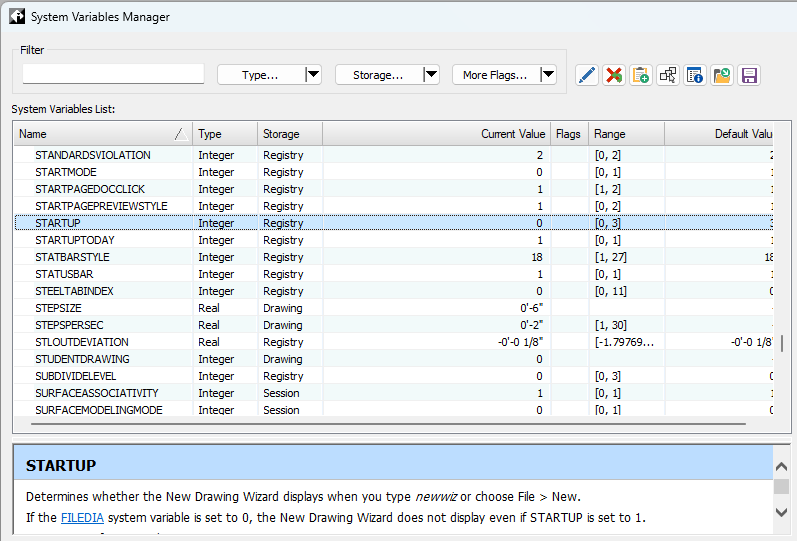This screenshot has width=797, height=541.
Task: Click the Type column header
Action: point(225,134)
